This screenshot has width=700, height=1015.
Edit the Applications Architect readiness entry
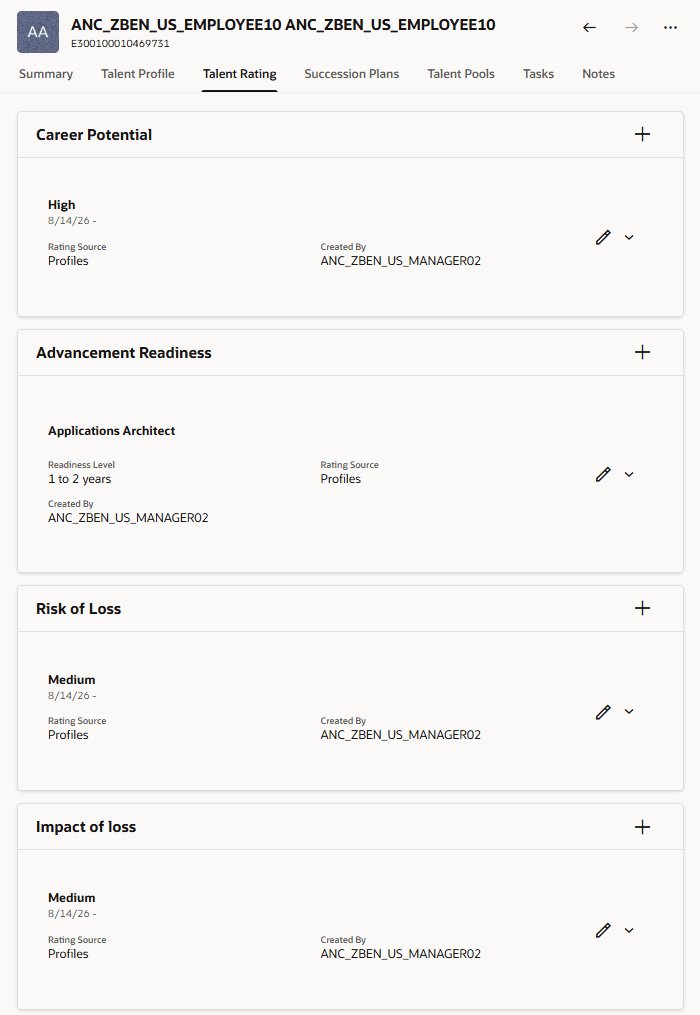point(603,474)
